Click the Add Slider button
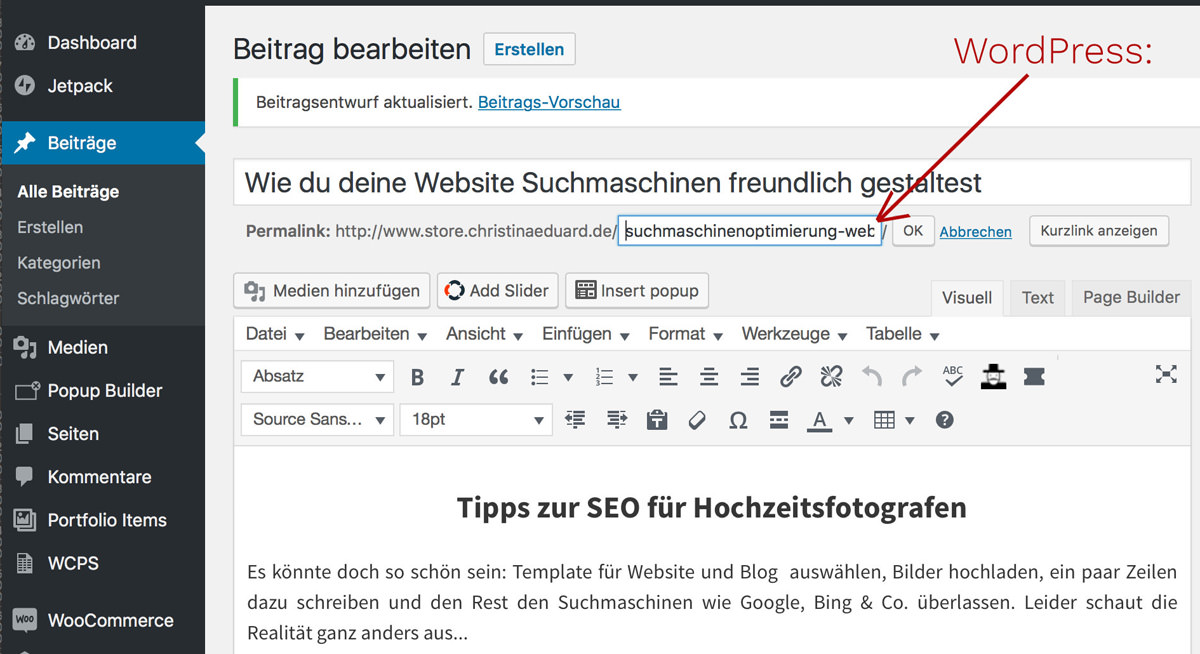The width and height of the screenshot is (1200, 654). pyautogui.click(x=497, y=291)
